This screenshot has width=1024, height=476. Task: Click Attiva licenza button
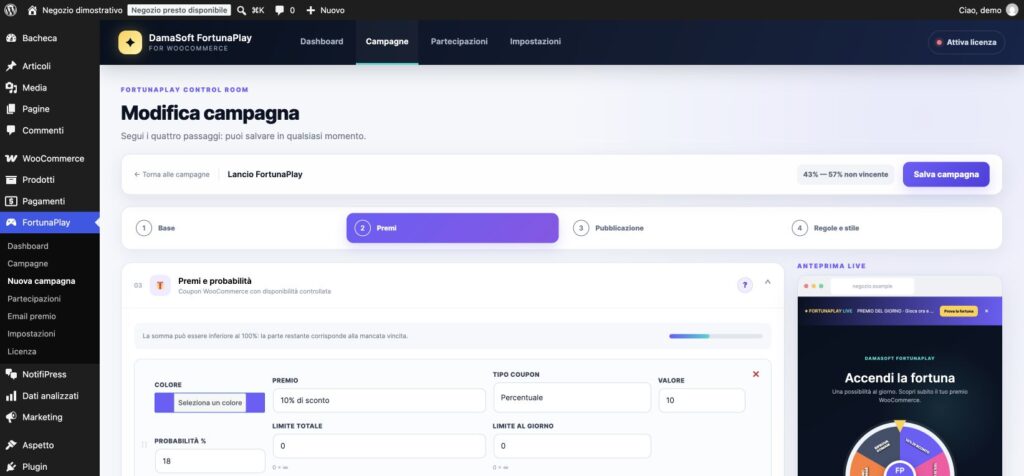(966, 42)
